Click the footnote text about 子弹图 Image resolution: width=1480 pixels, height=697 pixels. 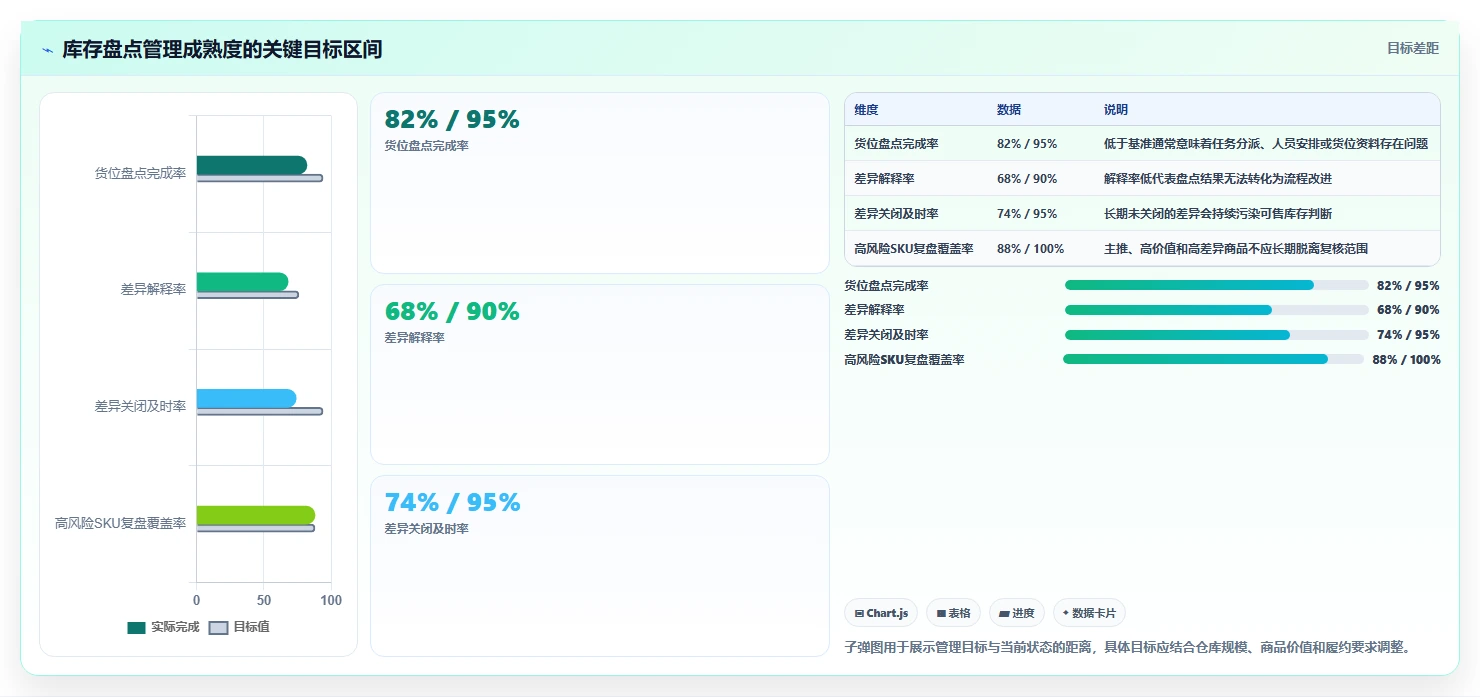click(1130, 647)
